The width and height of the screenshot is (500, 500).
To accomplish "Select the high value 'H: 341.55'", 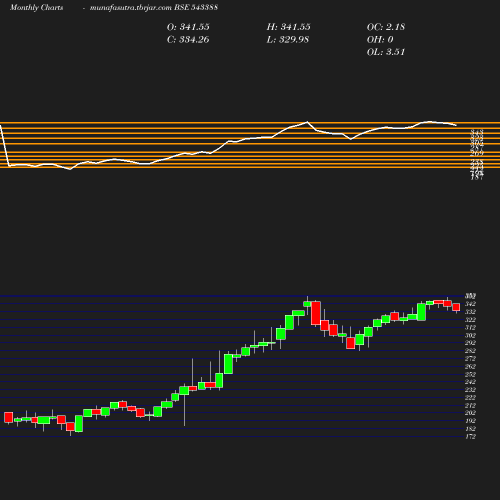I will (x=288, y=27).
